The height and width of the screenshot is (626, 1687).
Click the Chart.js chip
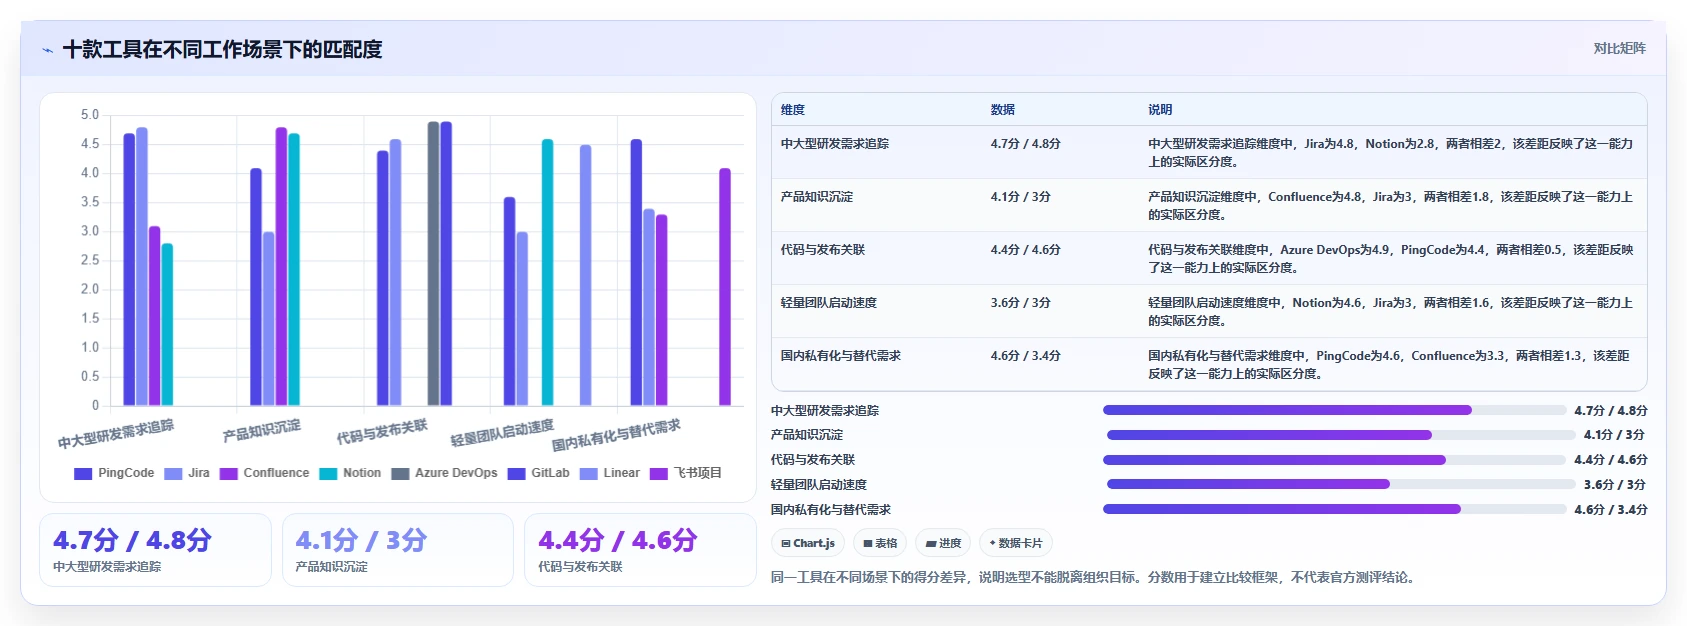808,543
